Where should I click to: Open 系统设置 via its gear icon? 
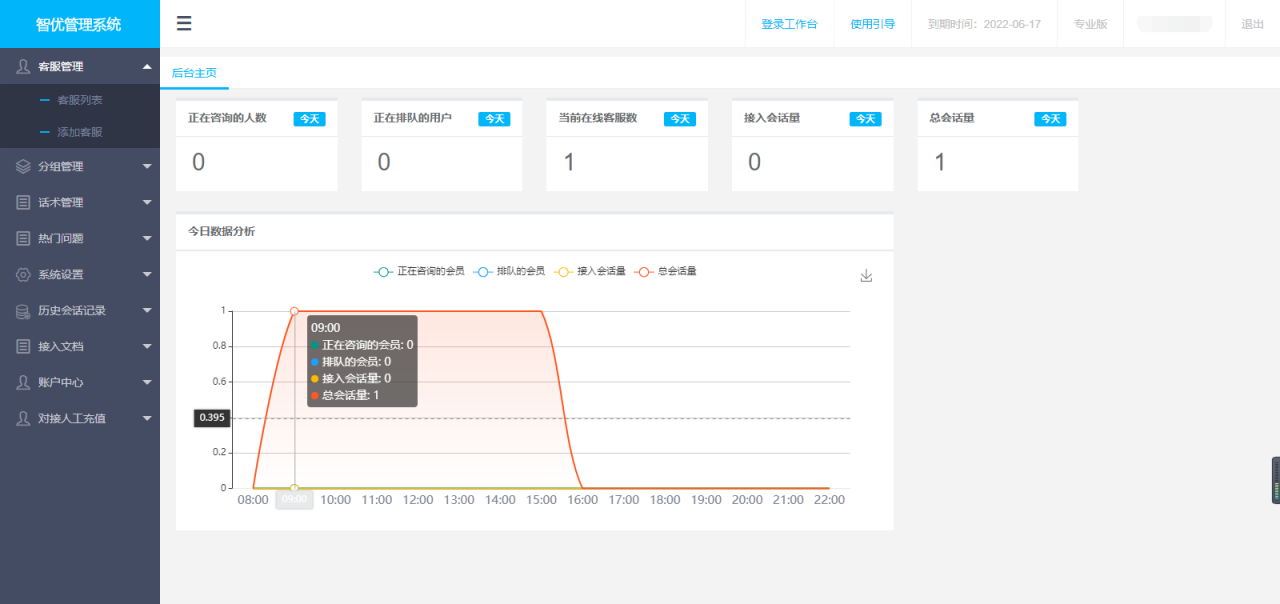[x=22, y=274]
